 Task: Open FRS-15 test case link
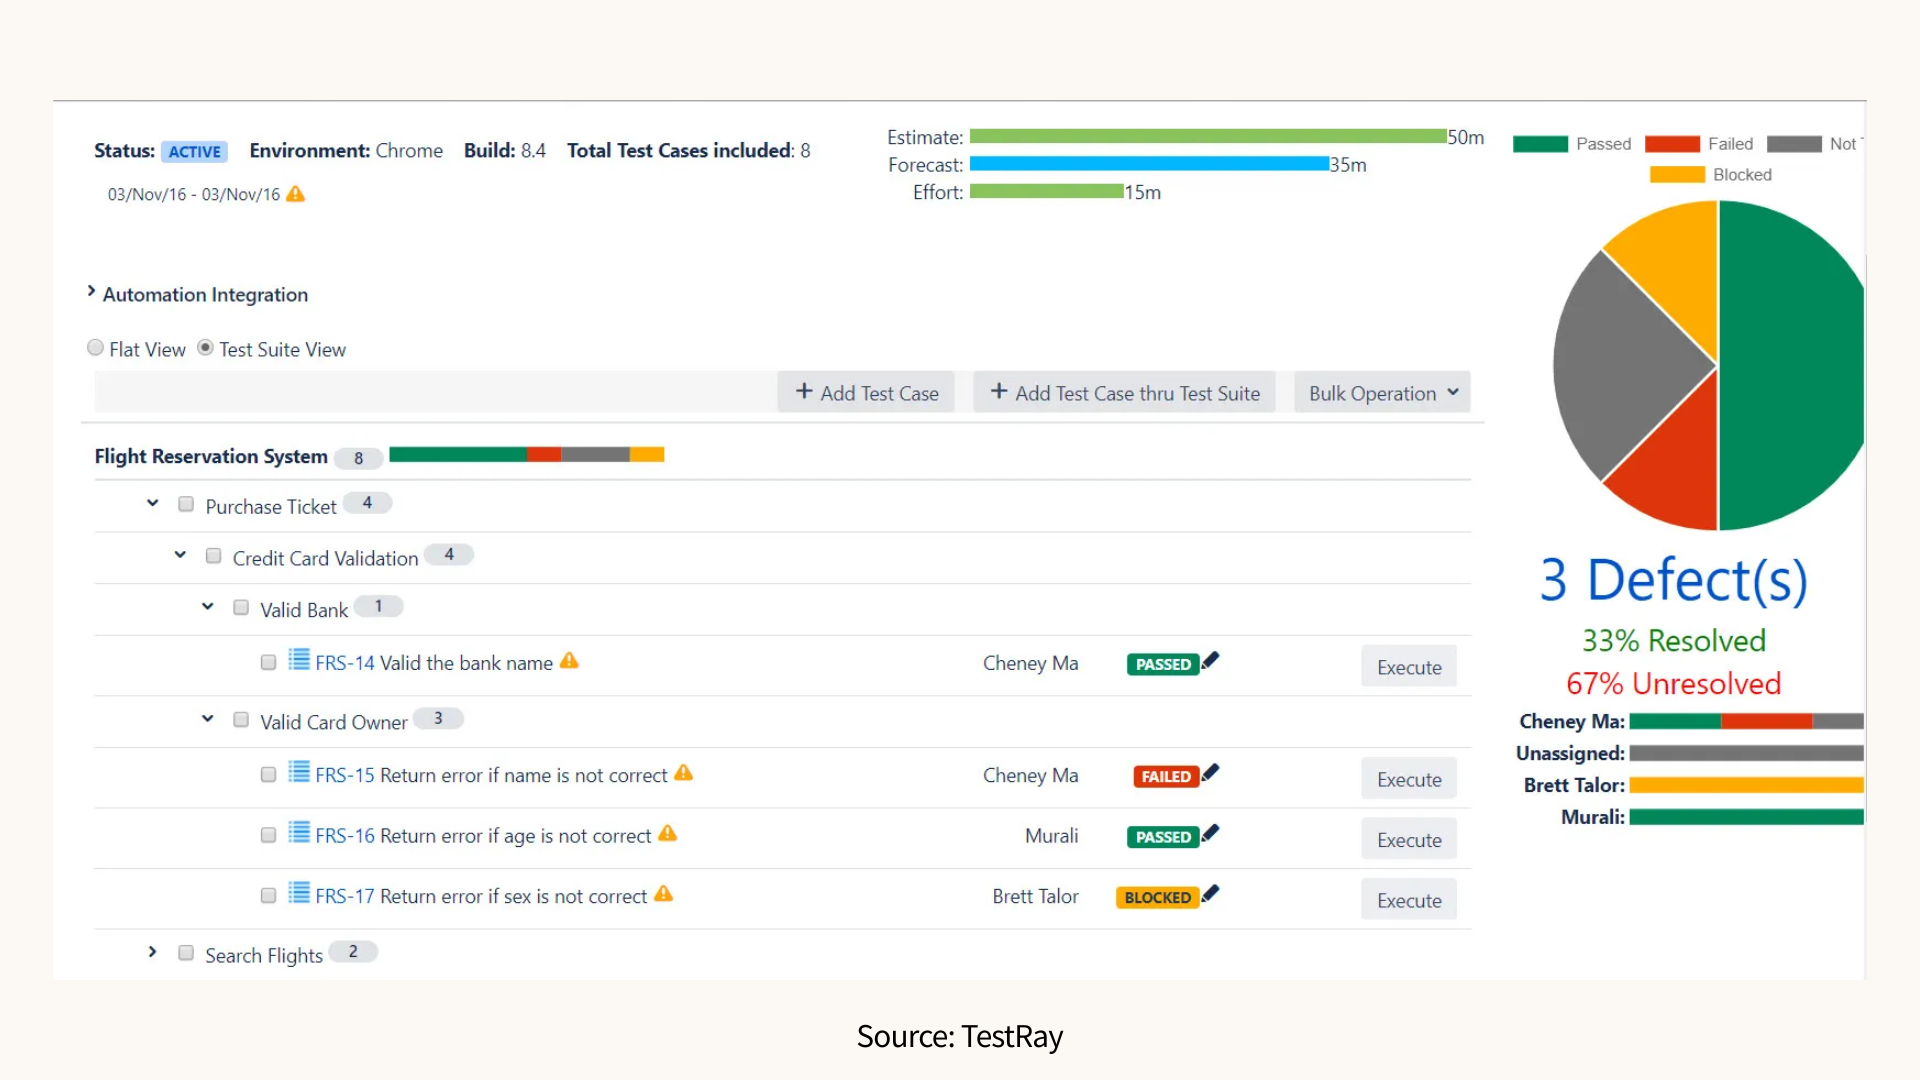click(x=344, y=775)
